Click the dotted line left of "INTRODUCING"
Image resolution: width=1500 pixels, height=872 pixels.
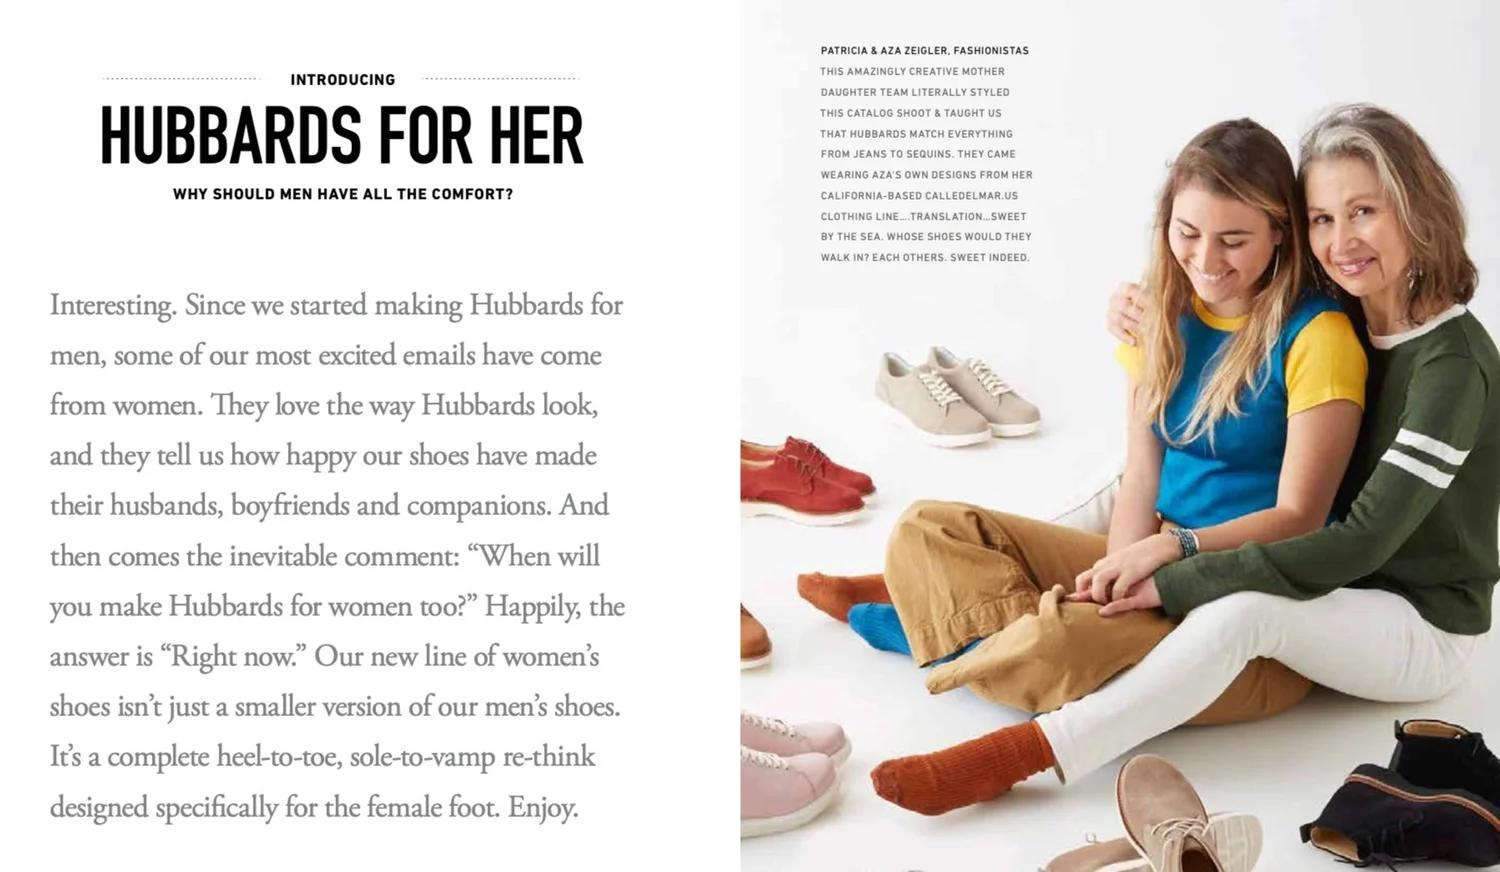click(181, 78)
